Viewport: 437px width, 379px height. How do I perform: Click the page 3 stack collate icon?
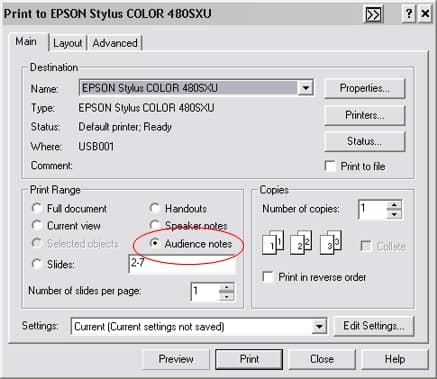point(331,242)
